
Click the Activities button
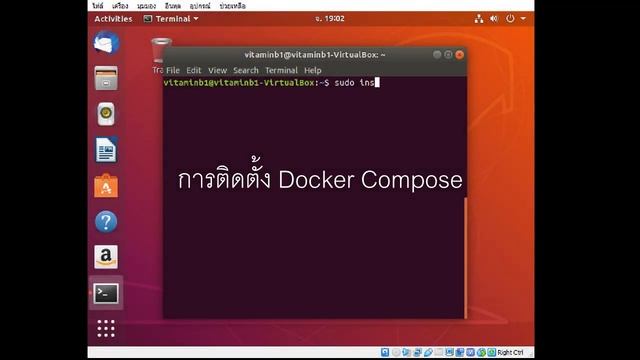(x=113, y=19)
